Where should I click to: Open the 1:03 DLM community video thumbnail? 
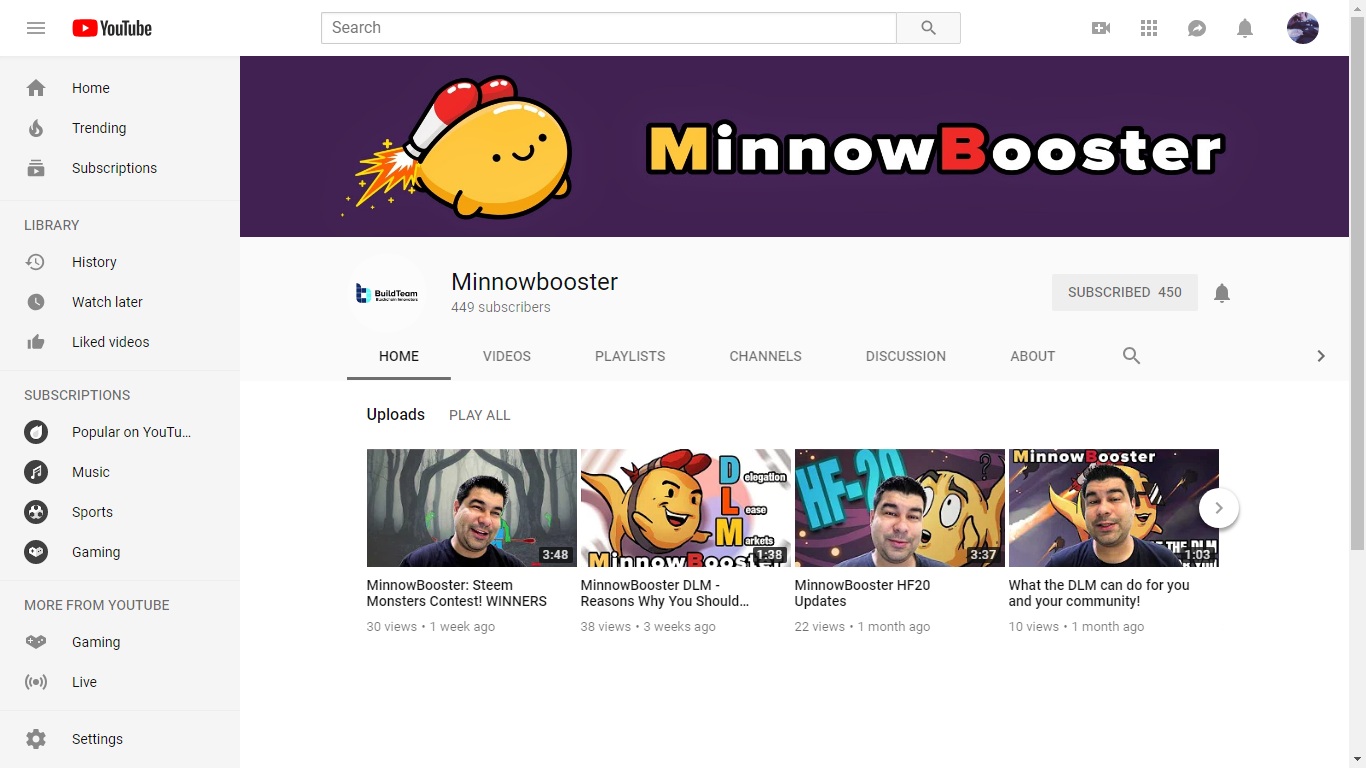[x=1114, y=508]
